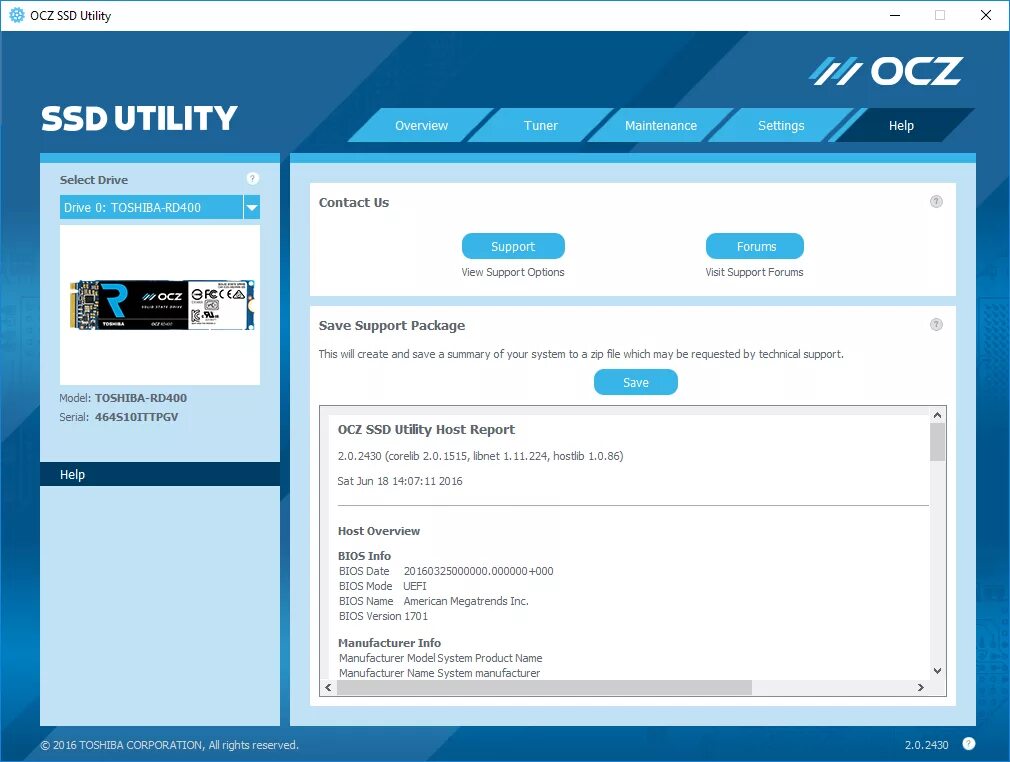Open the Help item in left sidebar
Viewport: 1010px width, 762px height.
tap(160, 474)
